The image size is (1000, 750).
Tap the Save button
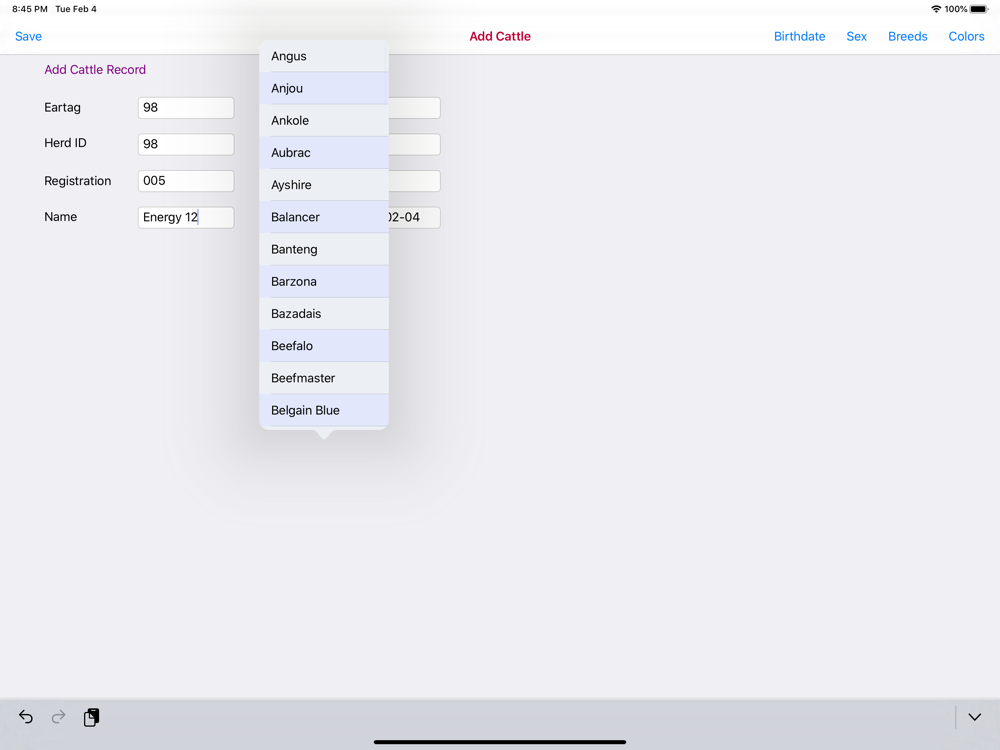(29, 36)
